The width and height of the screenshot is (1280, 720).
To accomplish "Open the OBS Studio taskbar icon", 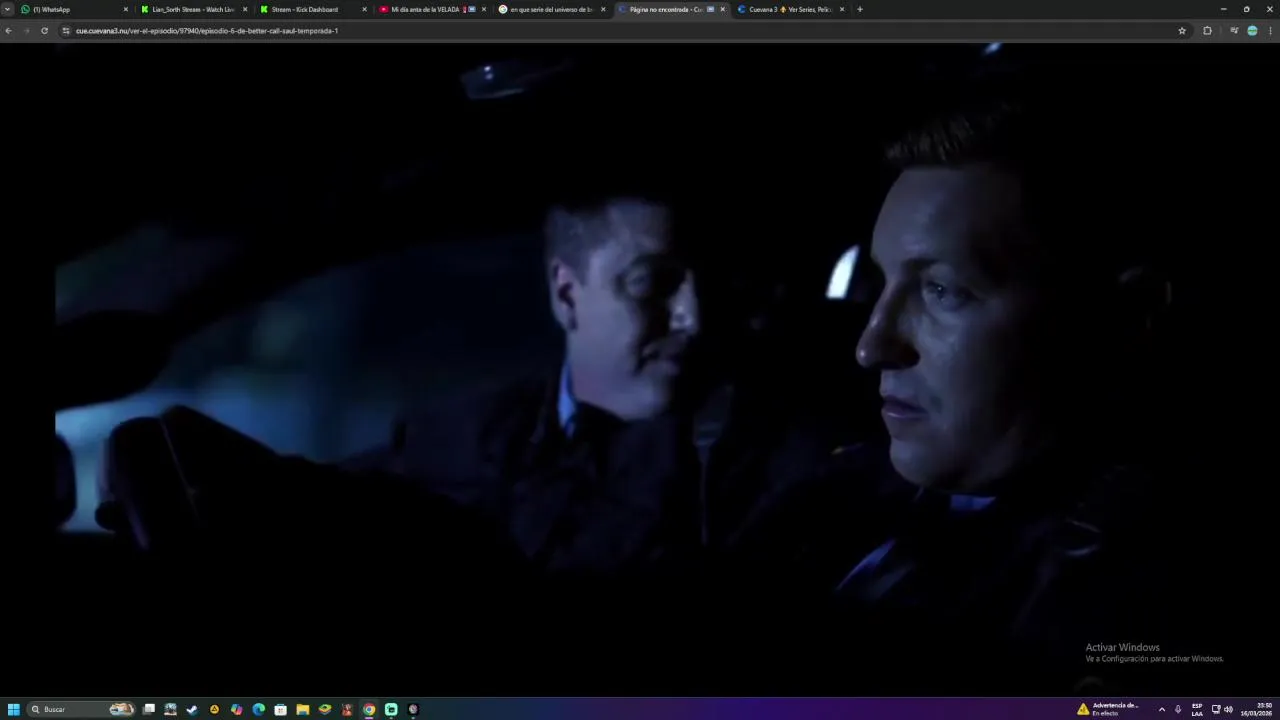I will coord(413,709).
